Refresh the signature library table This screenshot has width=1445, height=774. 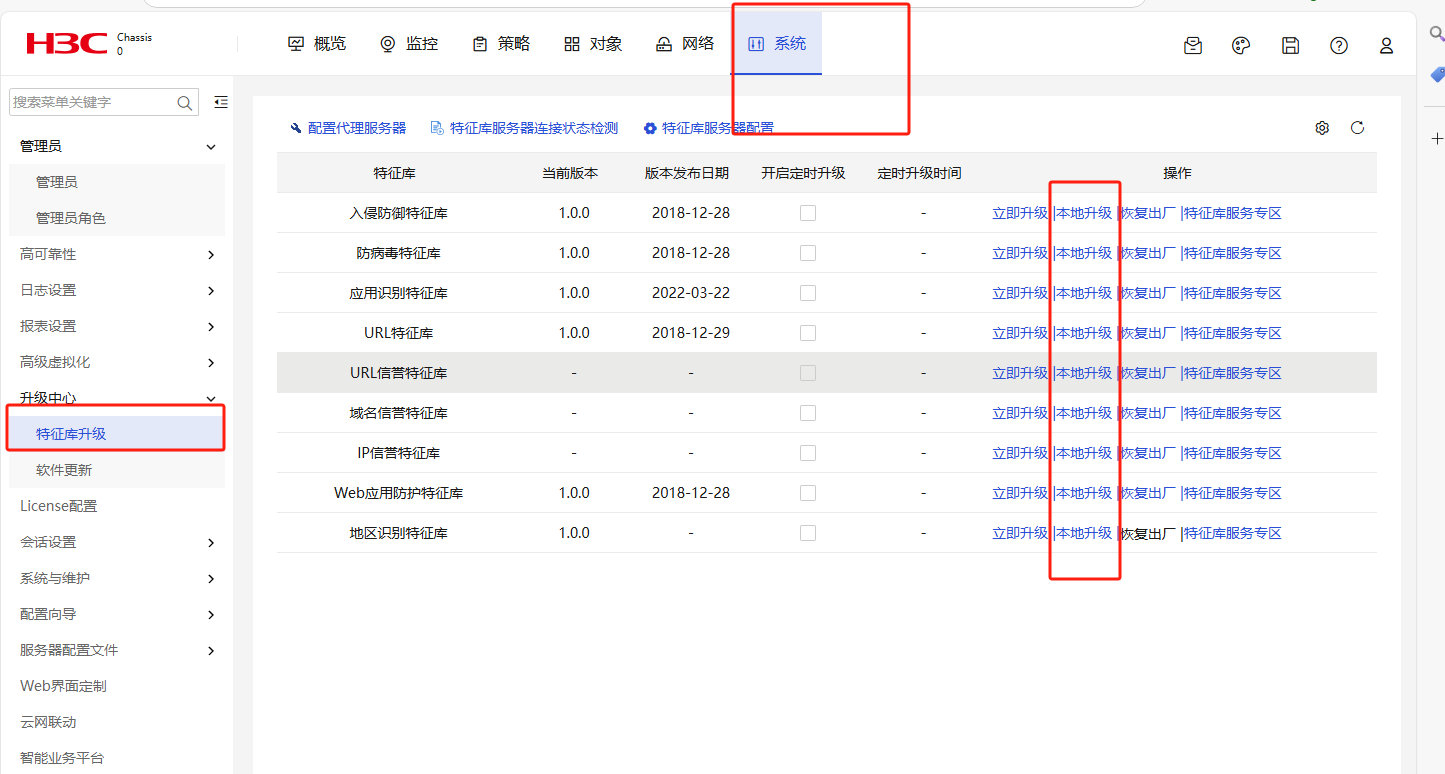click(1357, 128)
